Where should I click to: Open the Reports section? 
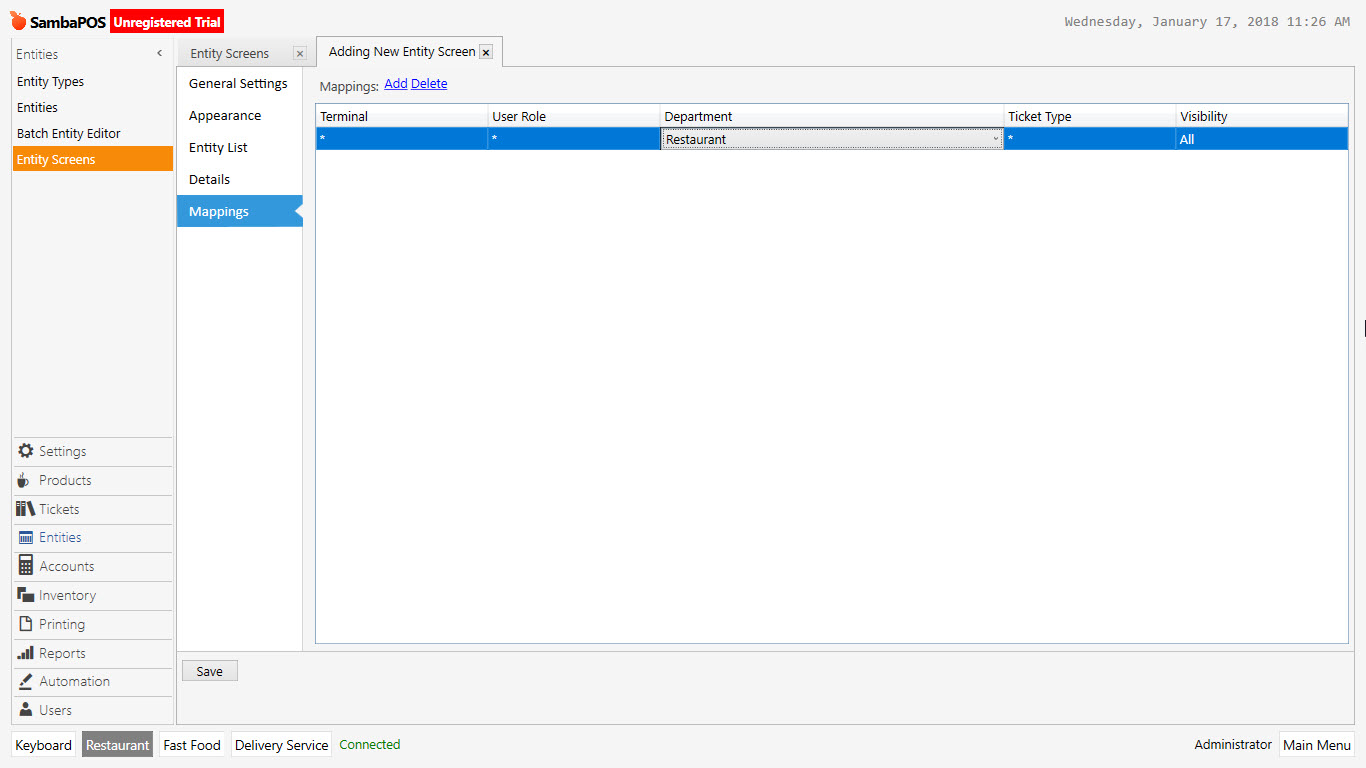pyautogui.click(x=60, y=653)
